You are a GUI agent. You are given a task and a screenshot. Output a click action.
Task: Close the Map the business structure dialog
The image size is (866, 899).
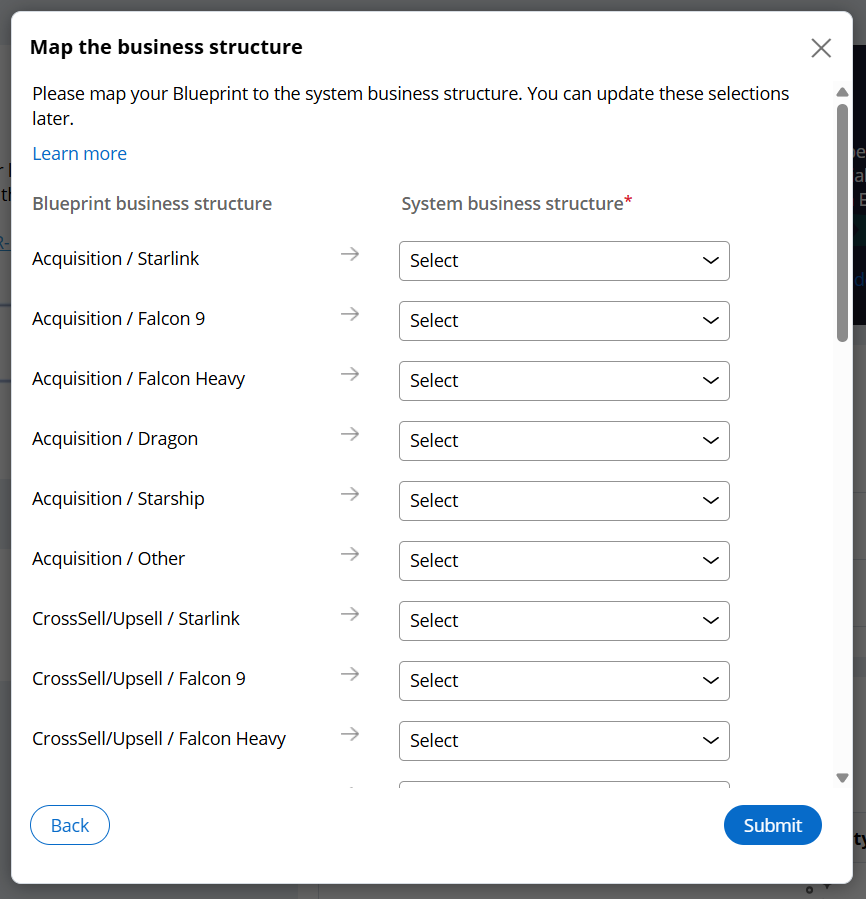tap(821, 48)
